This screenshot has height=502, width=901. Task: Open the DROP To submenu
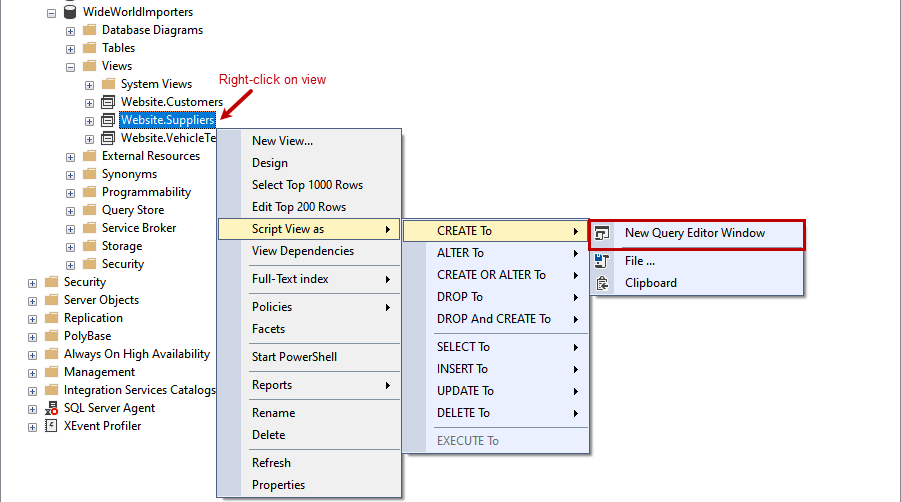(x=495, y=297)
